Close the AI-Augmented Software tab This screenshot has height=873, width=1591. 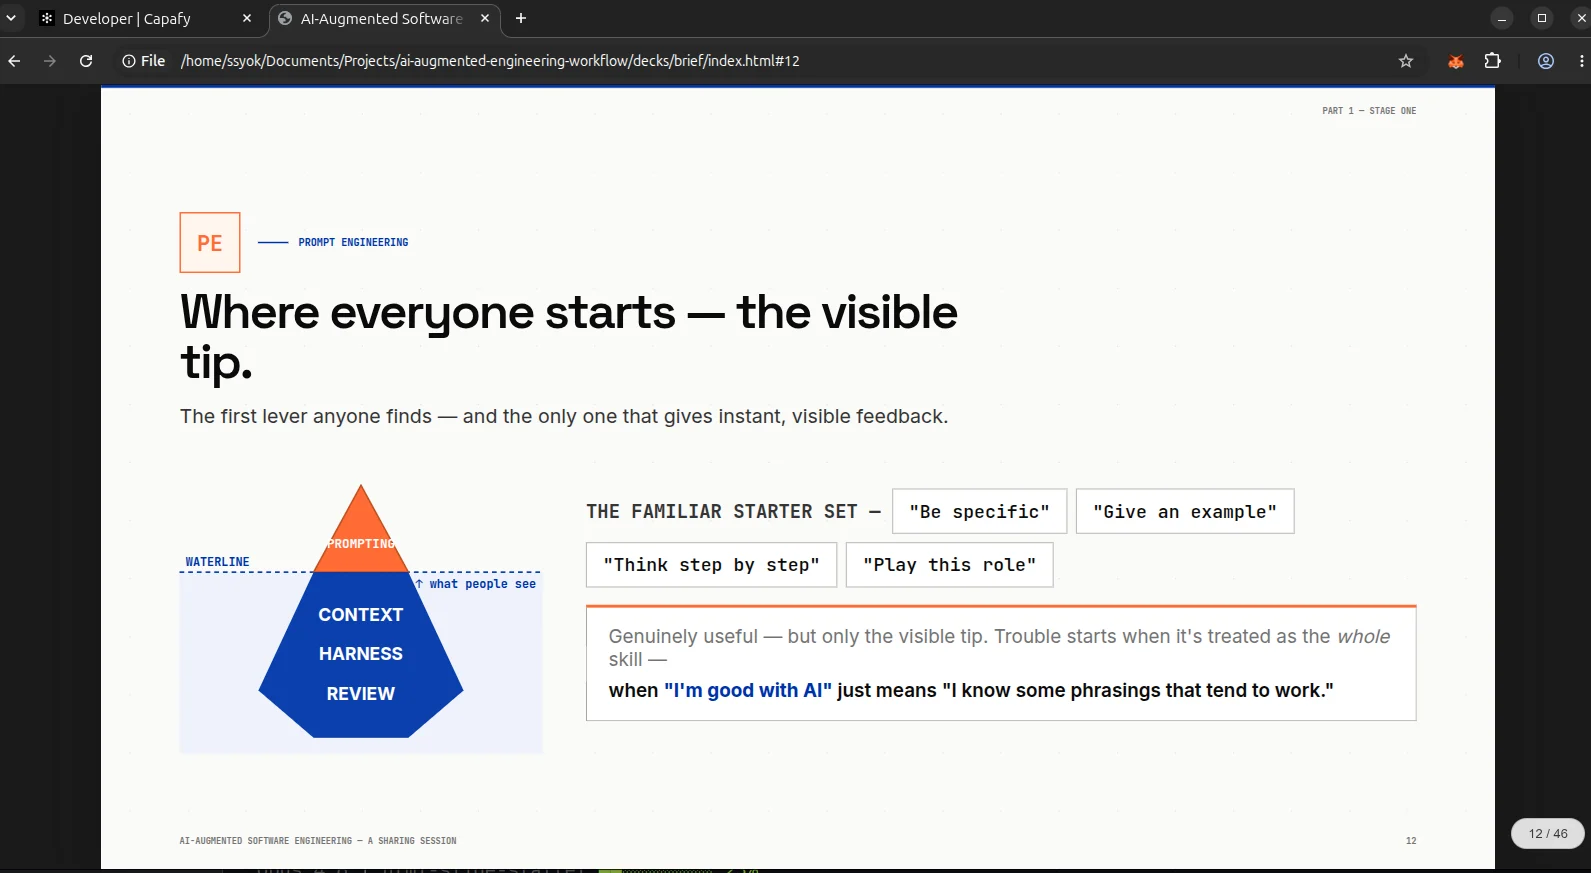coord(485,18)
